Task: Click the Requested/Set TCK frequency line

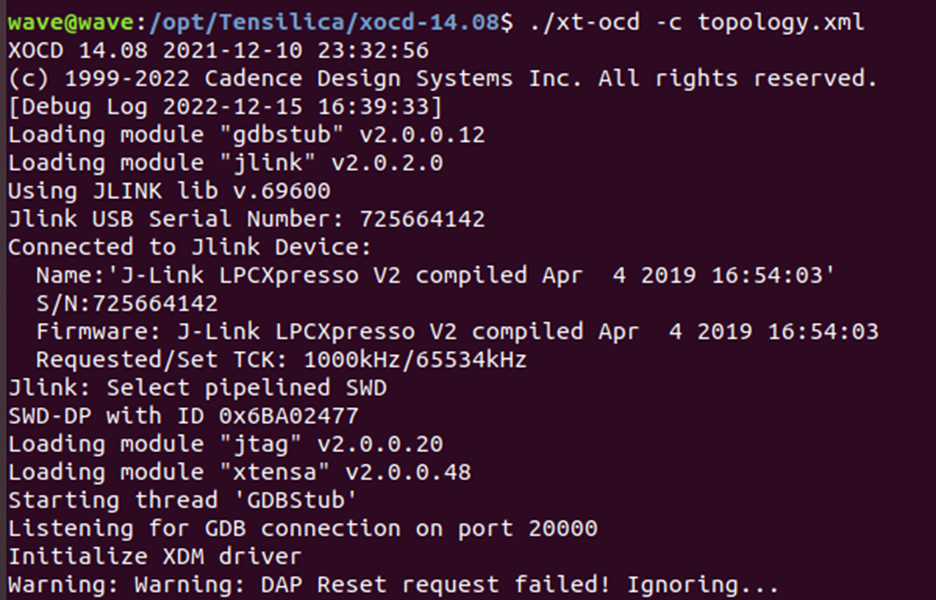Action: (x=281, y=359)
